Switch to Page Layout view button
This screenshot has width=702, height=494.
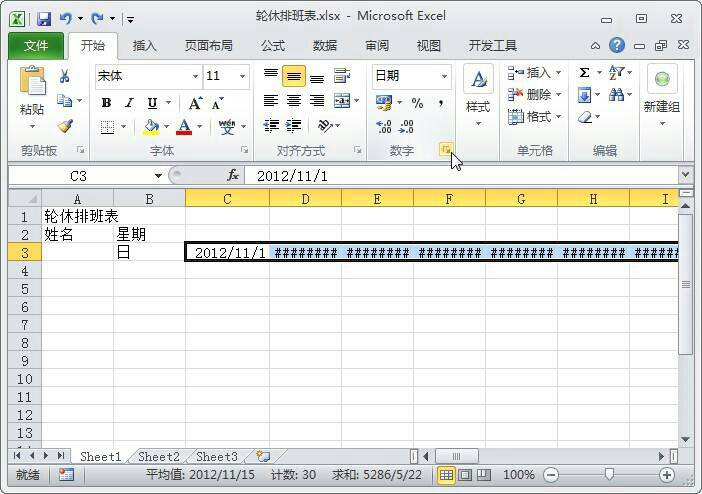pos(465,475)
